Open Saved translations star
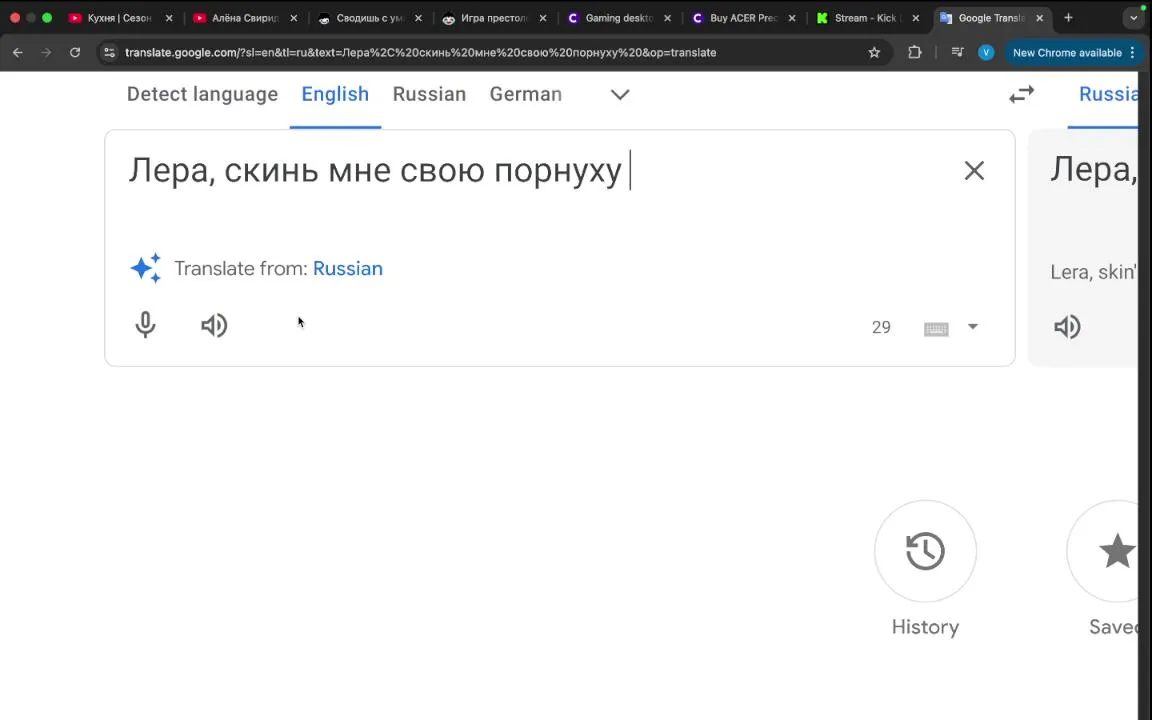The width and height of the screenshot is (1152, 720). point(1115,552)
